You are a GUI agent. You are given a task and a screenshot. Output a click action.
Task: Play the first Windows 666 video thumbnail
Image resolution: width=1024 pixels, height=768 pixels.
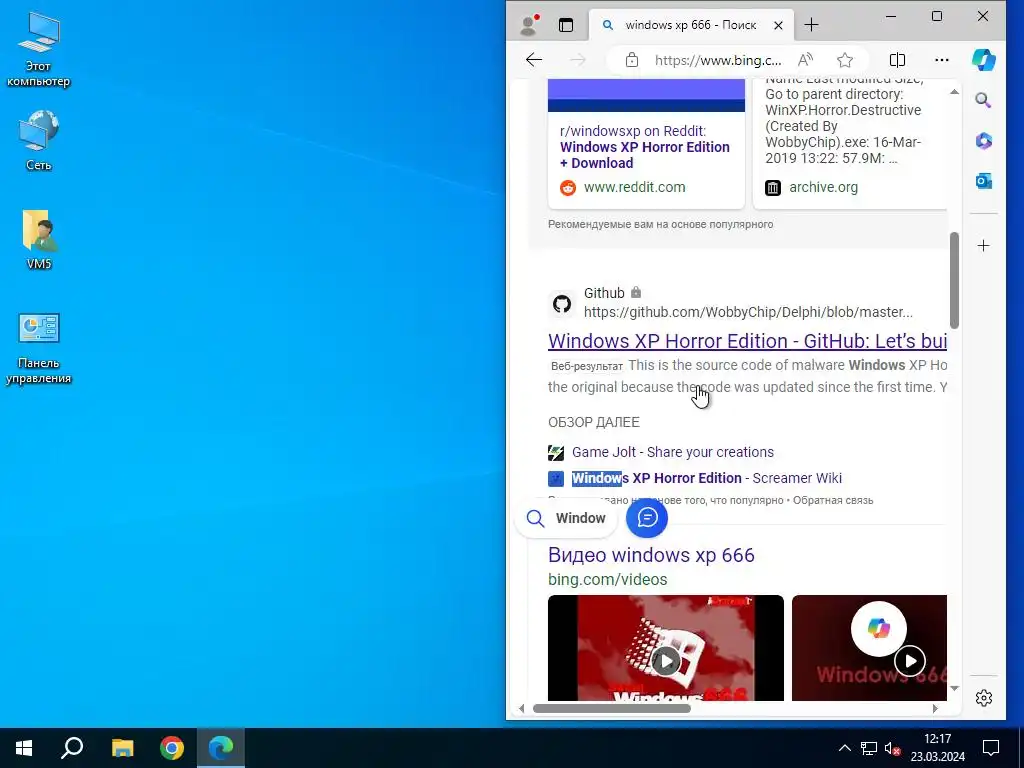click(x=665, y=661)
